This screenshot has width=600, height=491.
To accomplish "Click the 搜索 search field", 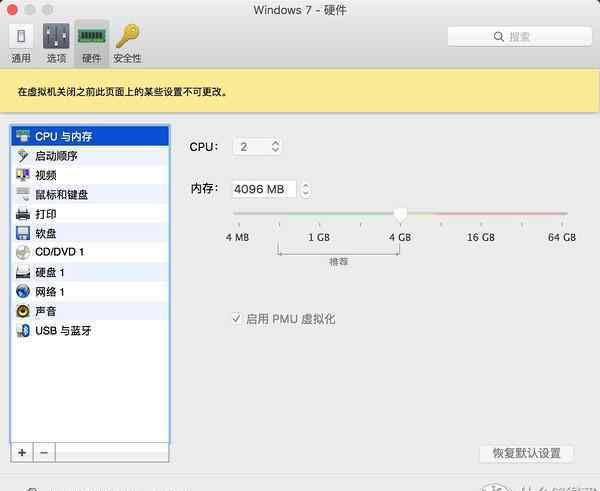I will pyautogui.click(x=519, y=36).
